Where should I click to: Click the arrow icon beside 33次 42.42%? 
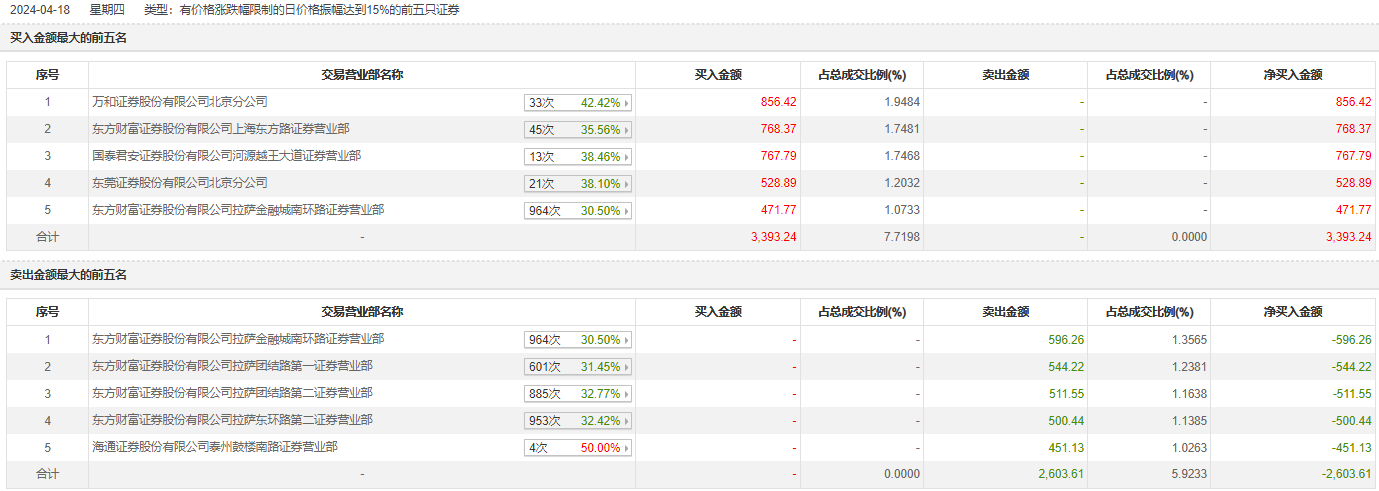pos(627,103)
